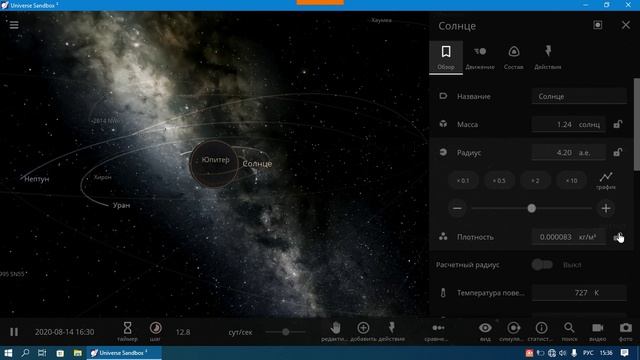The image size is (640, 360).
Task: Pause the simulation
Action: coord(14,332)
